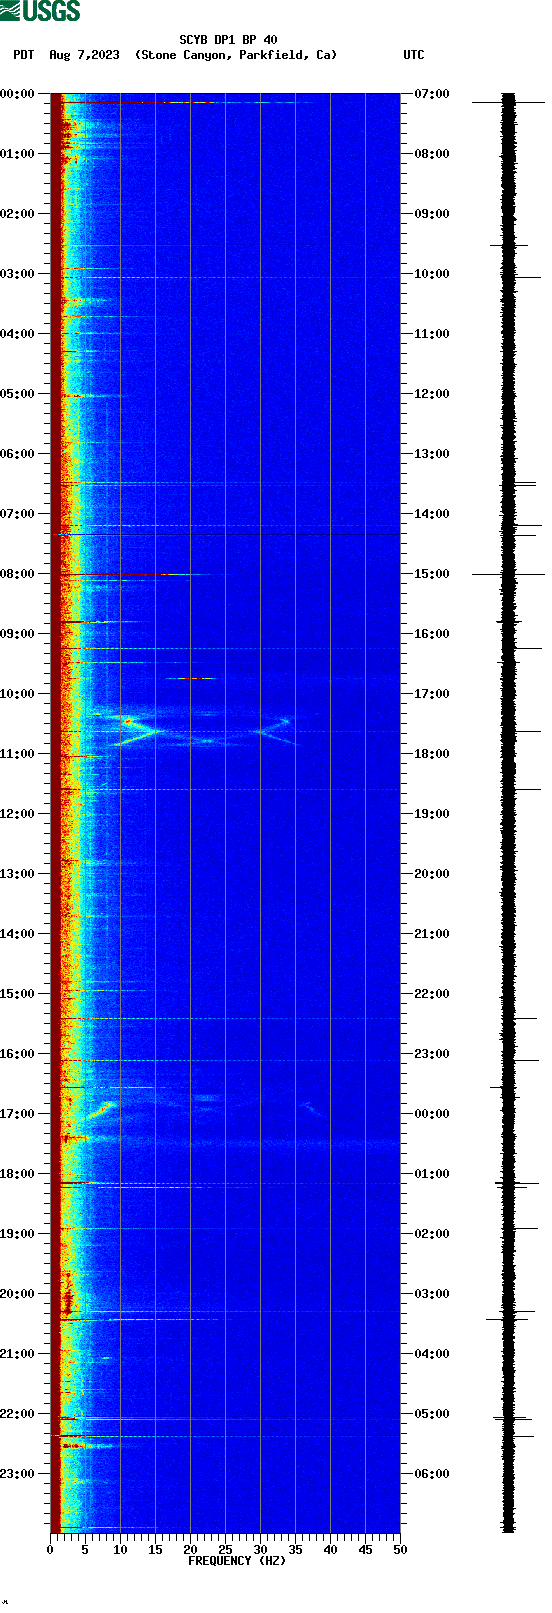Click UTC time label 18:00
Screen dimensions: 552x1613
(x=432, y=754)
